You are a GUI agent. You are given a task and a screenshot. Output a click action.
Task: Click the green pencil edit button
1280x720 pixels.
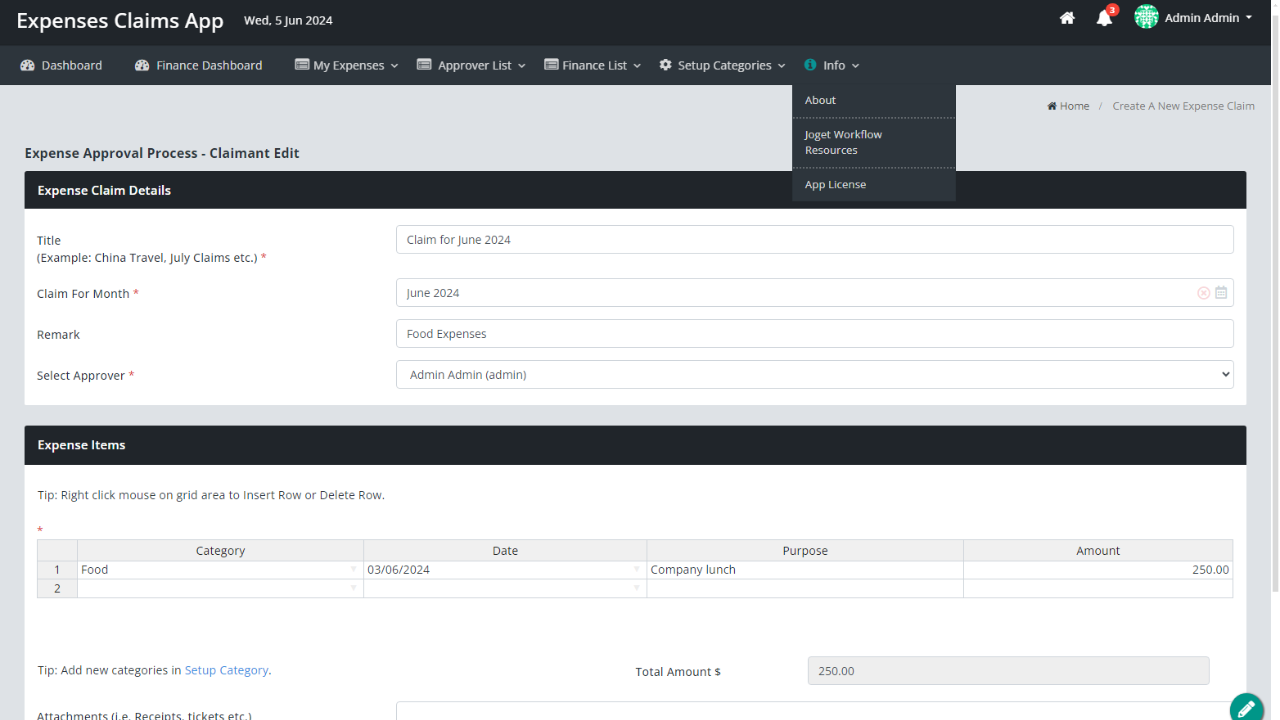click(1246, 708)
